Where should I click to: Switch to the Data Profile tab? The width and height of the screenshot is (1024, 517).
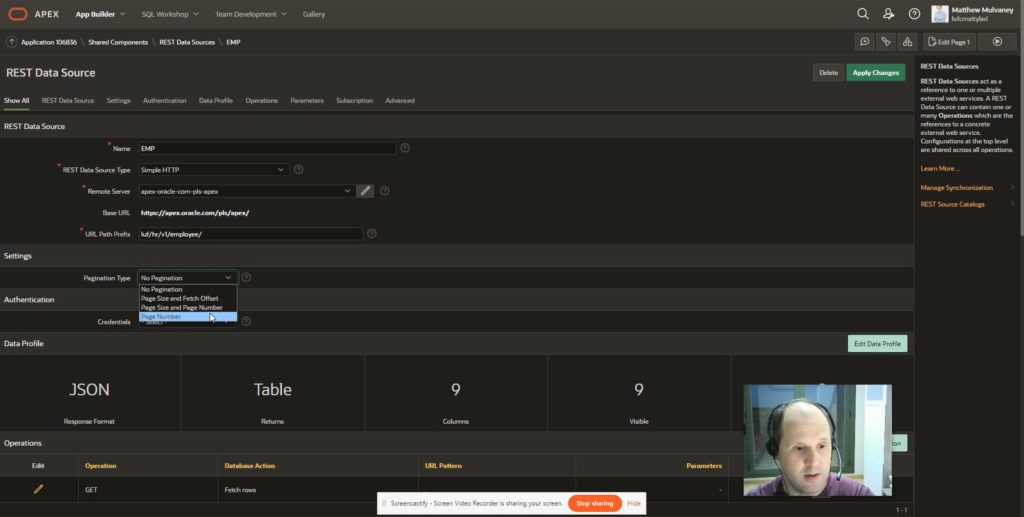(216, 101)
